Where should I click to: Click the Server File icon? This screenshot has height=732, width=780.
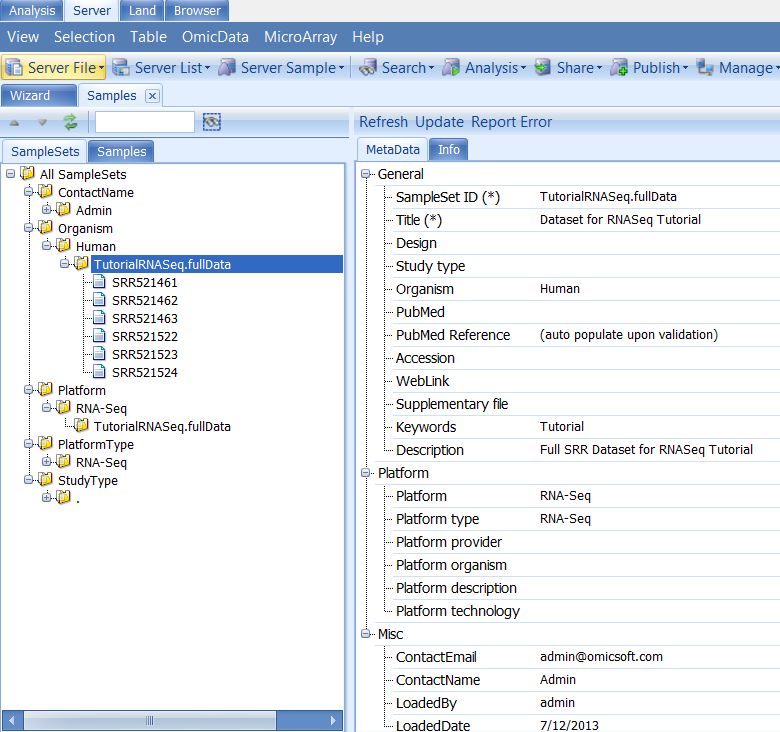[14, 67]
